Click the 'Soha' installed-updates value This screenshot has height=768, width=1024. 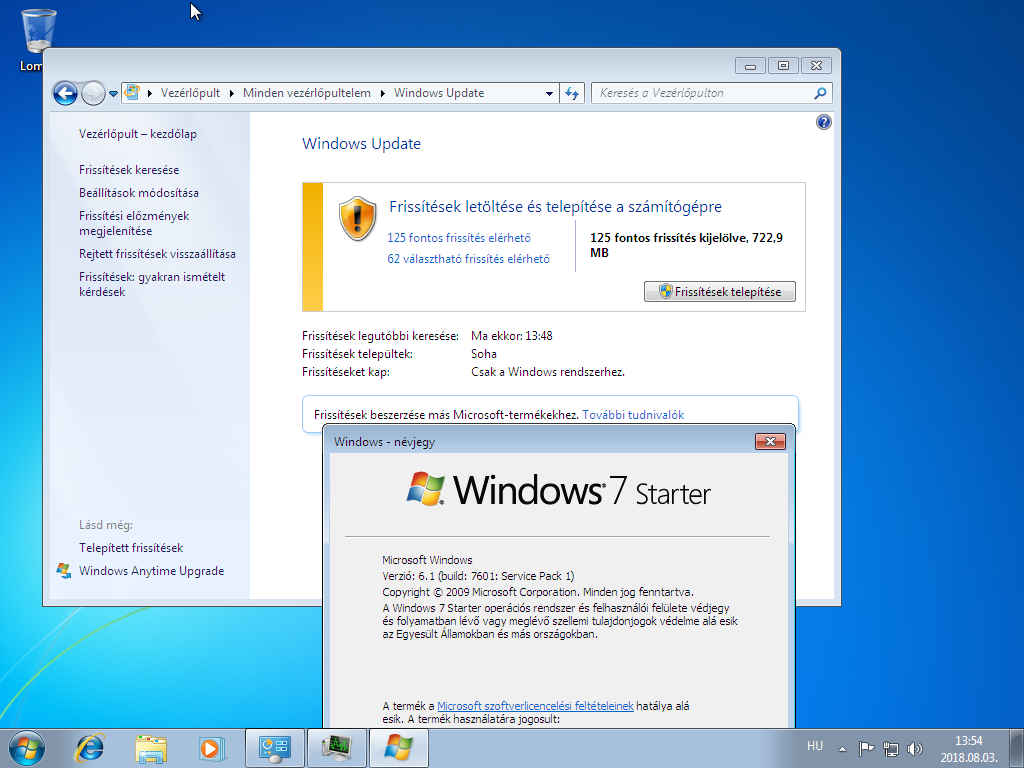point(484,354)
